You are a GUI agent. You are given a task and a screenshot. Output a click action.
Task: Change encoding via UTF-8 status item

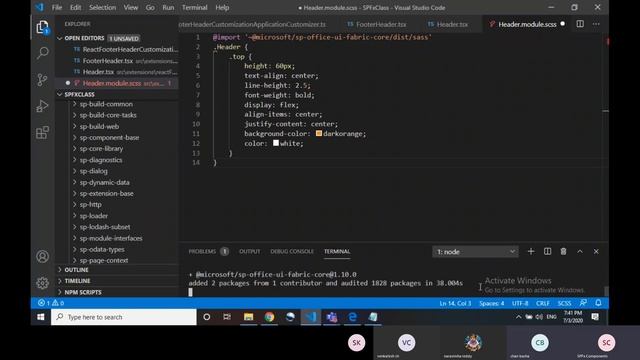[x=520, y=303]
